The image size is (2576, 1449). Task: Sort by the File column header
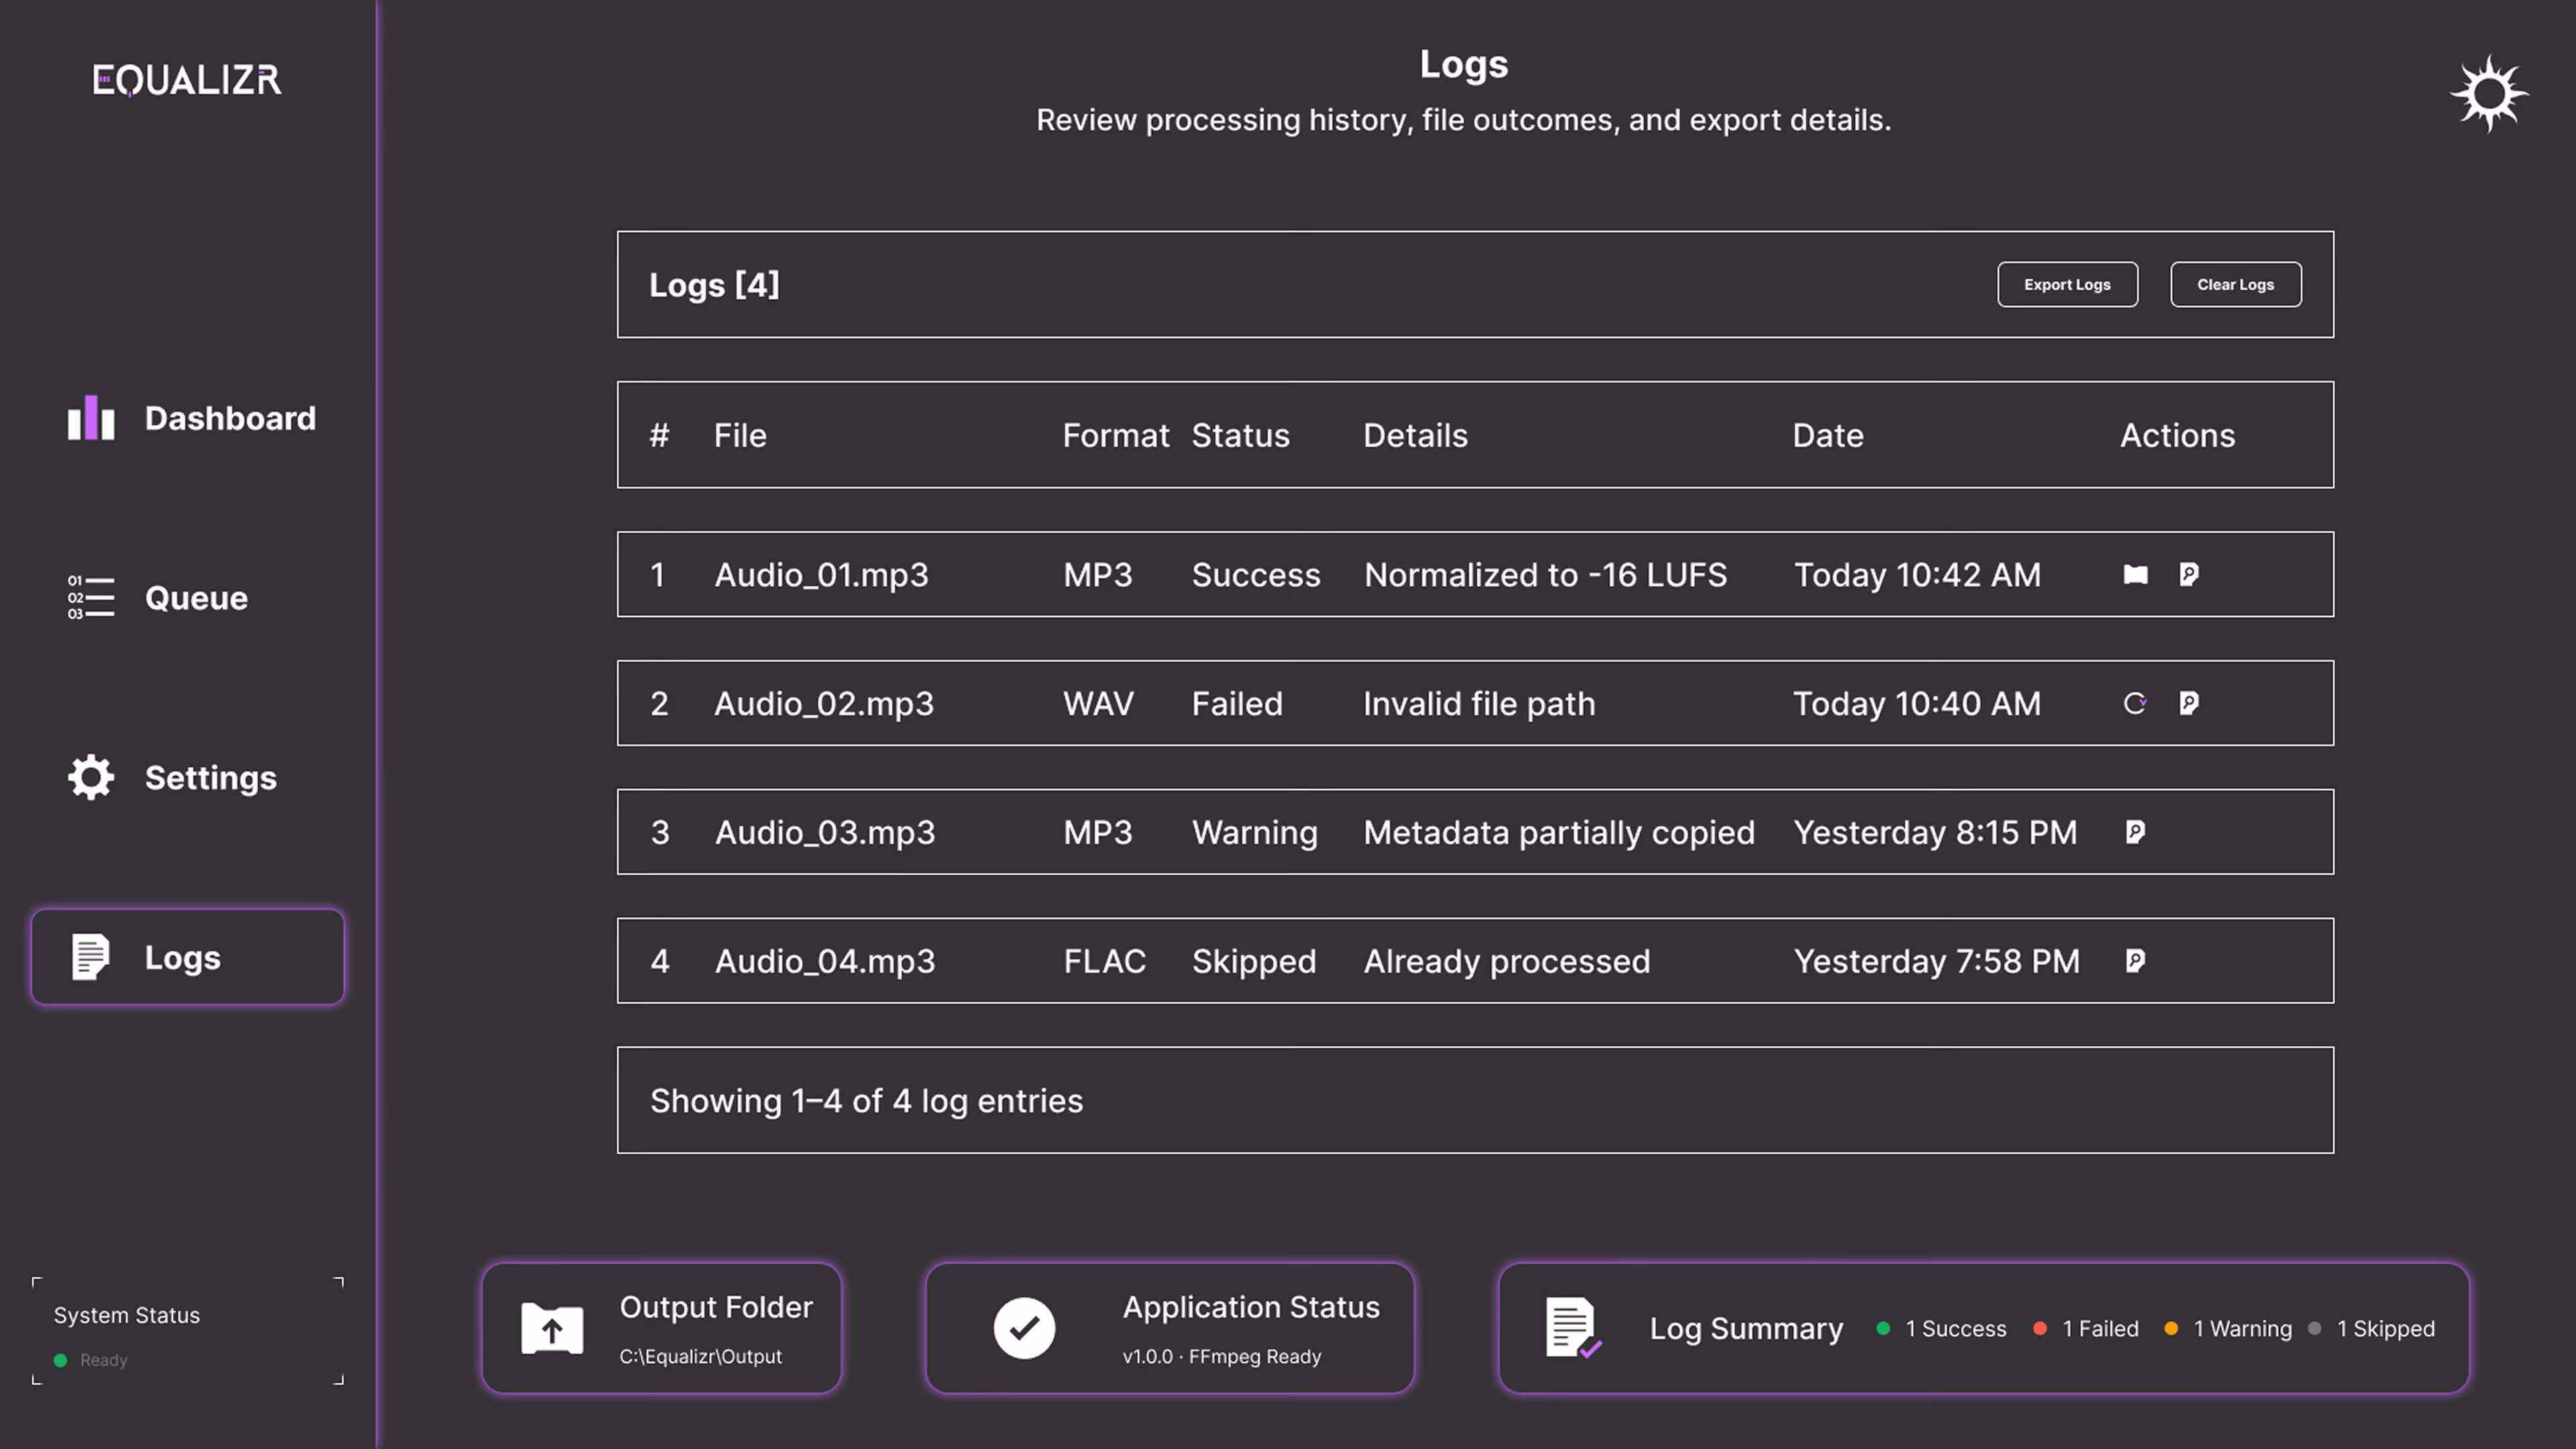740,435
